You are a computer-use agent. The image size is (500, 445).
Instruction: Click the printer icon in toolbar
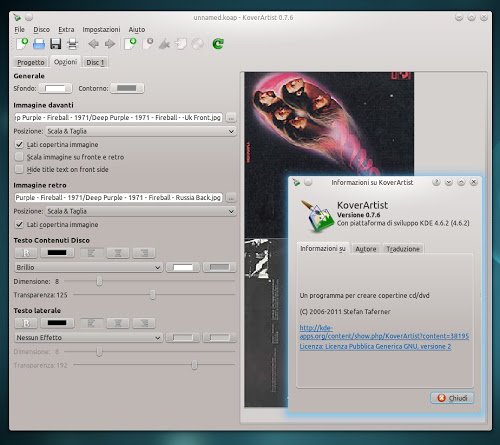tap(72, 44)
